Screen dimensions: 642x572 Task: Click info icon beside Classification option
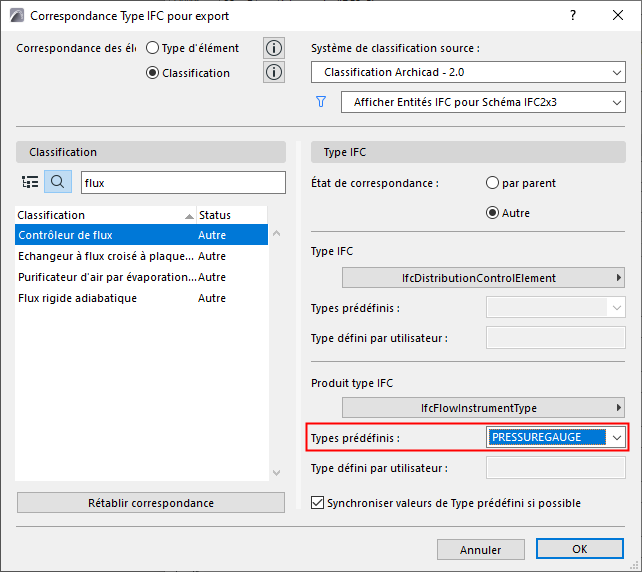pos(274,72)
